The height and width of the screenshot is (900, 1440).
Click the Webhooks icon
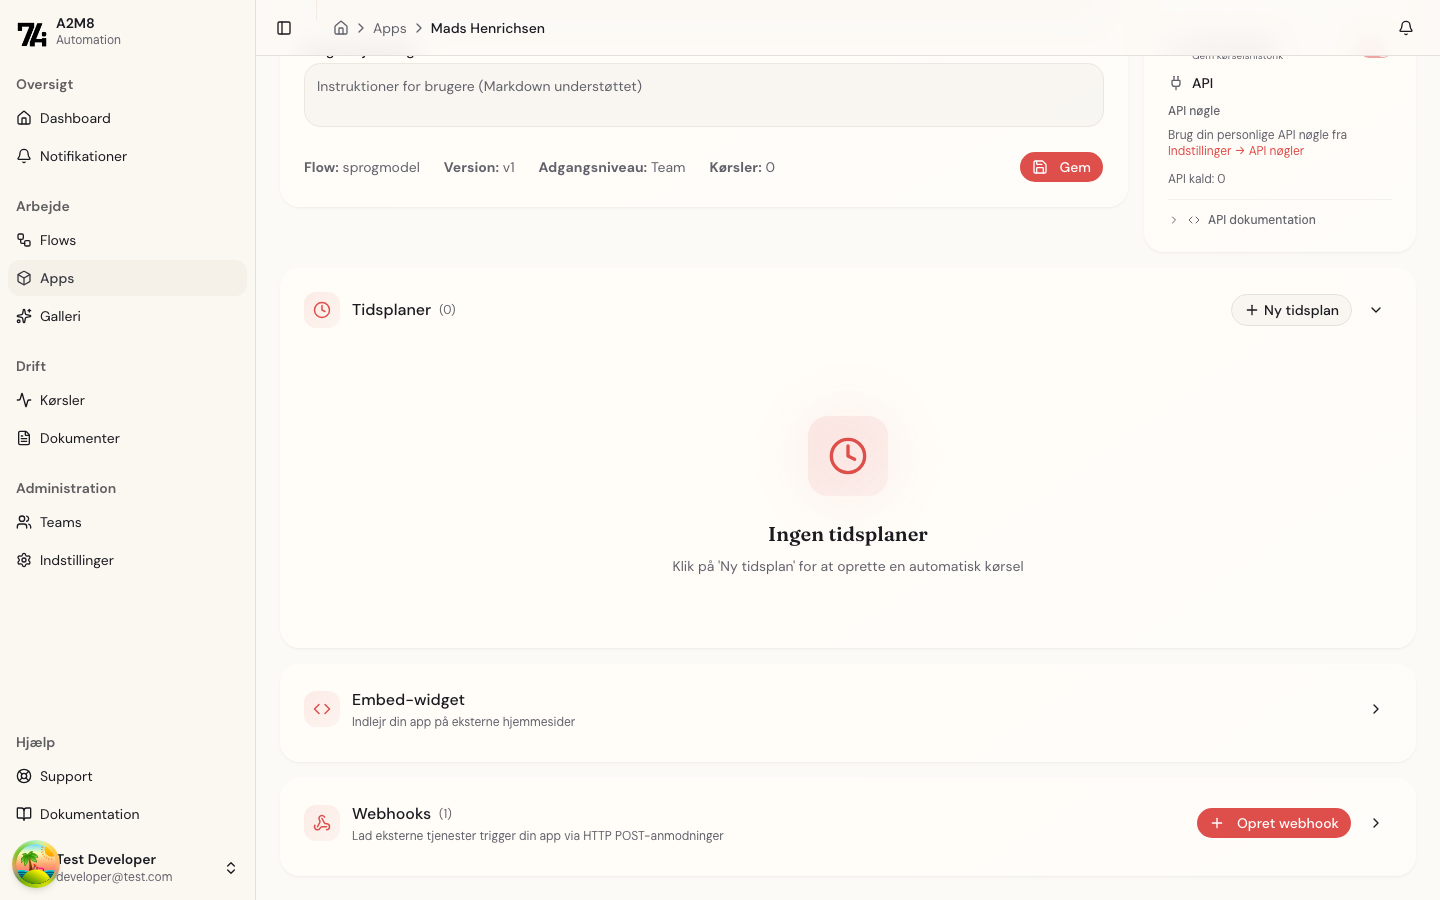tap(322, 823)
